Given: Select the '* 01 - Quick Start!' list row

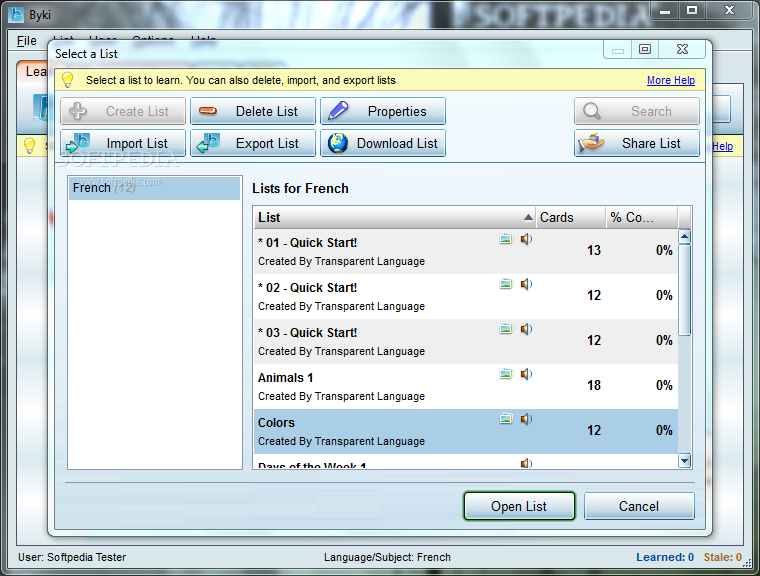Looking at the screenshot, I should (x=465, y=251).
